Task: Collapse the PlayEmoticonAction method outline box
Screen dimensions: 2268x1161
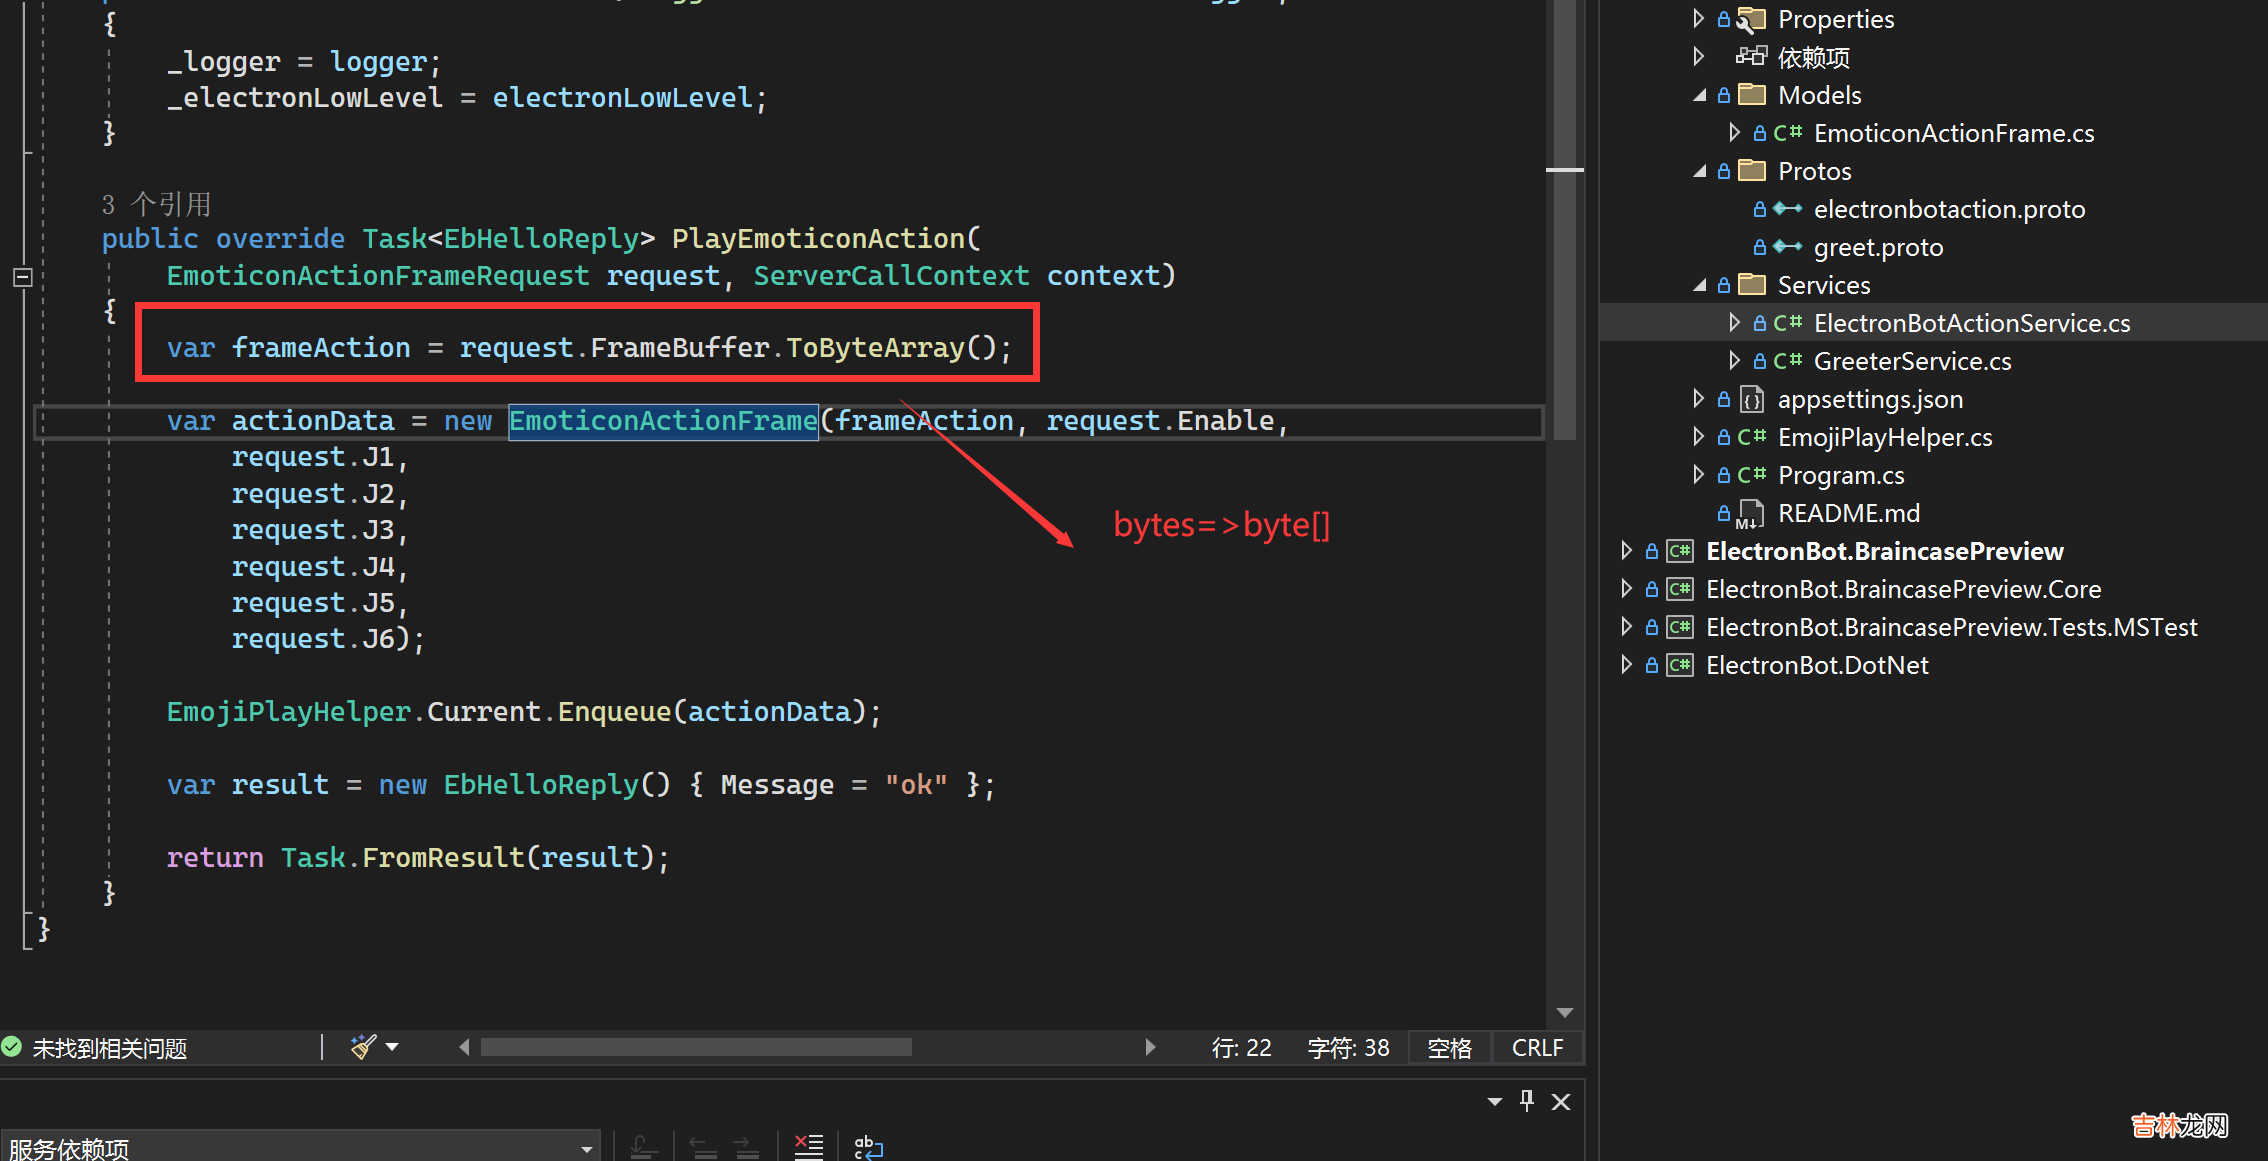Action: click(23, 277)
